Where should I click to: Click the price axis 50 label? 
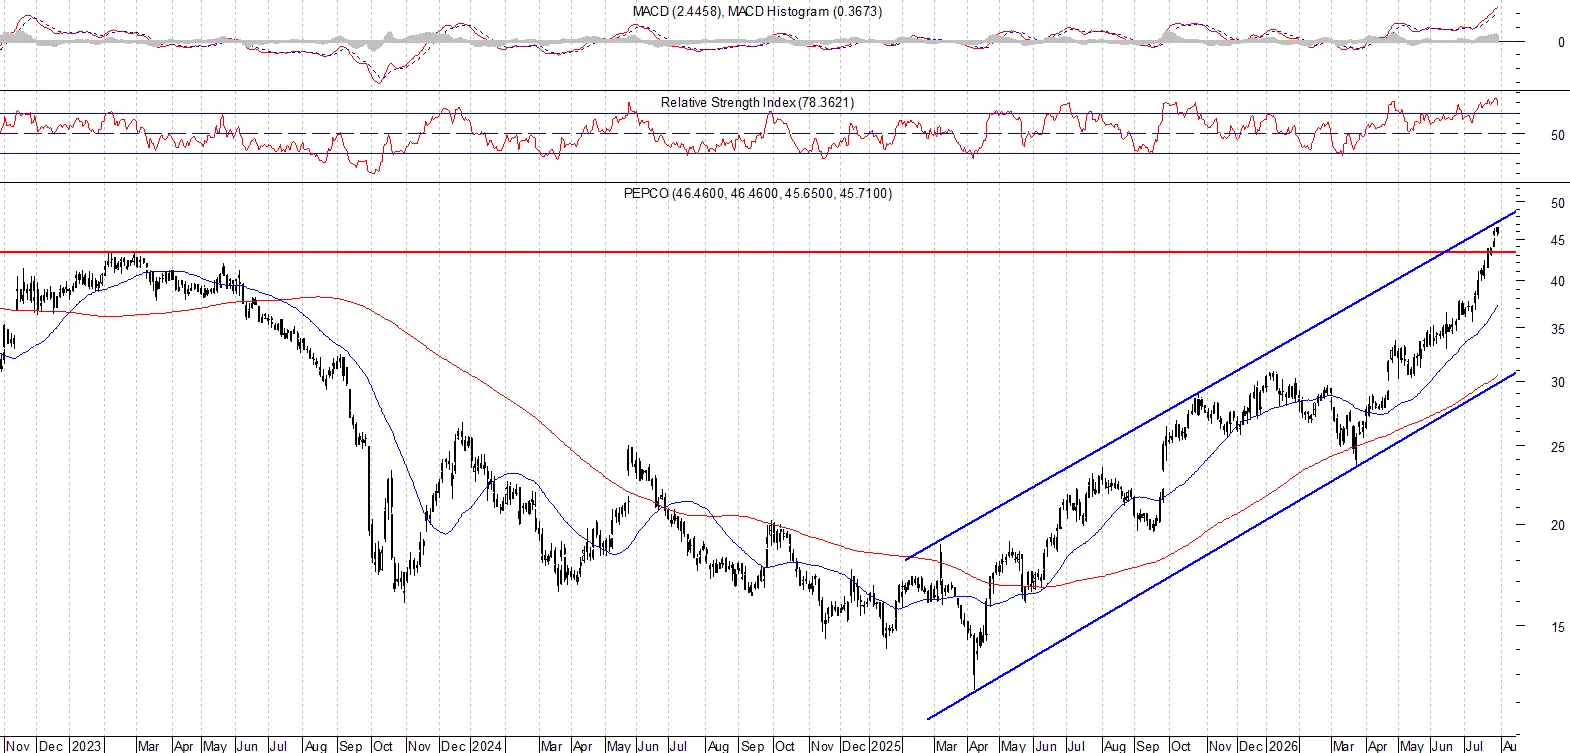coord(1558,203)
